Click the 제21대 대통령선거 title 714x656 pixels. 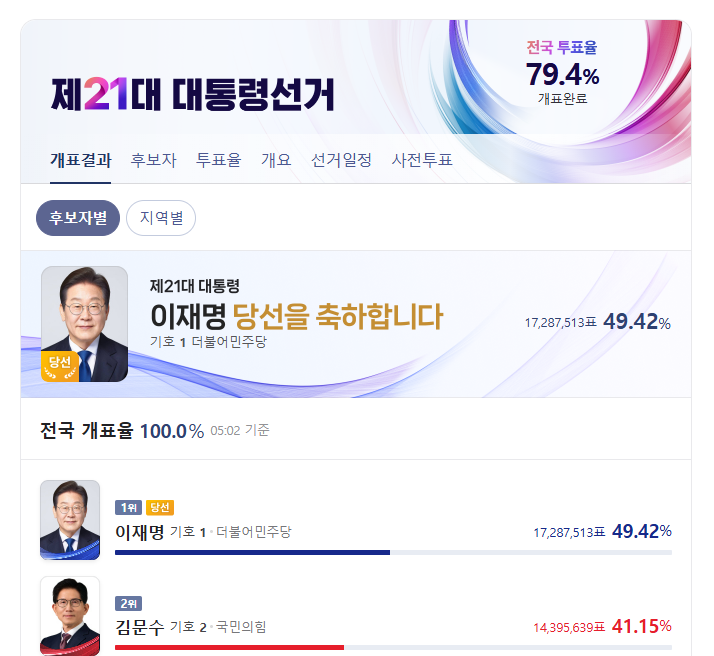[193, 94]
